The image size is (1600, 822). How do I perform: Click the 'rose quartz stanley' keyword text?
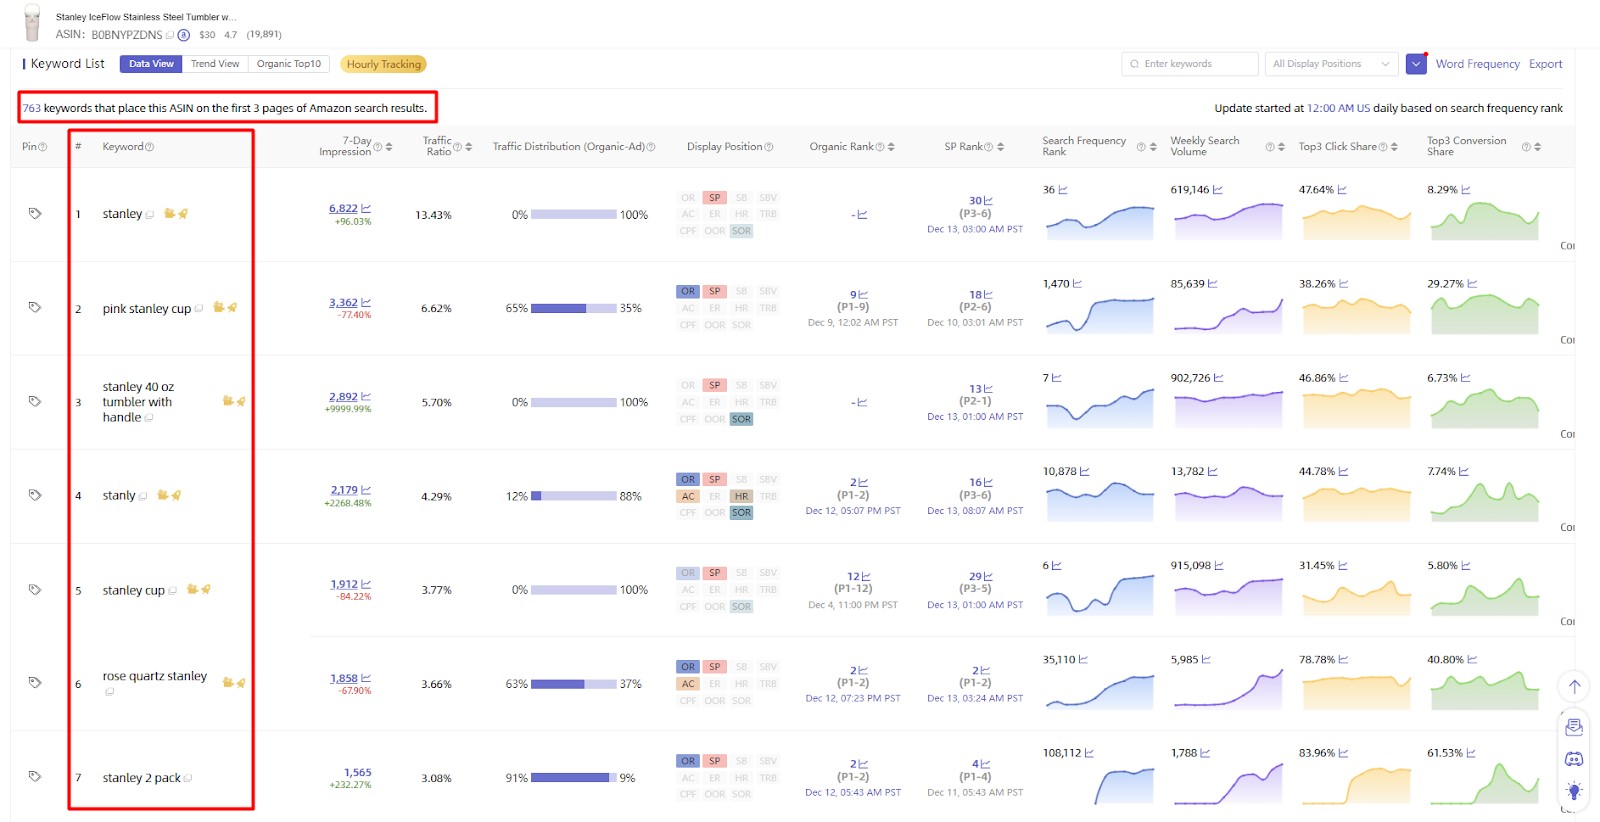tap(155, 676)
